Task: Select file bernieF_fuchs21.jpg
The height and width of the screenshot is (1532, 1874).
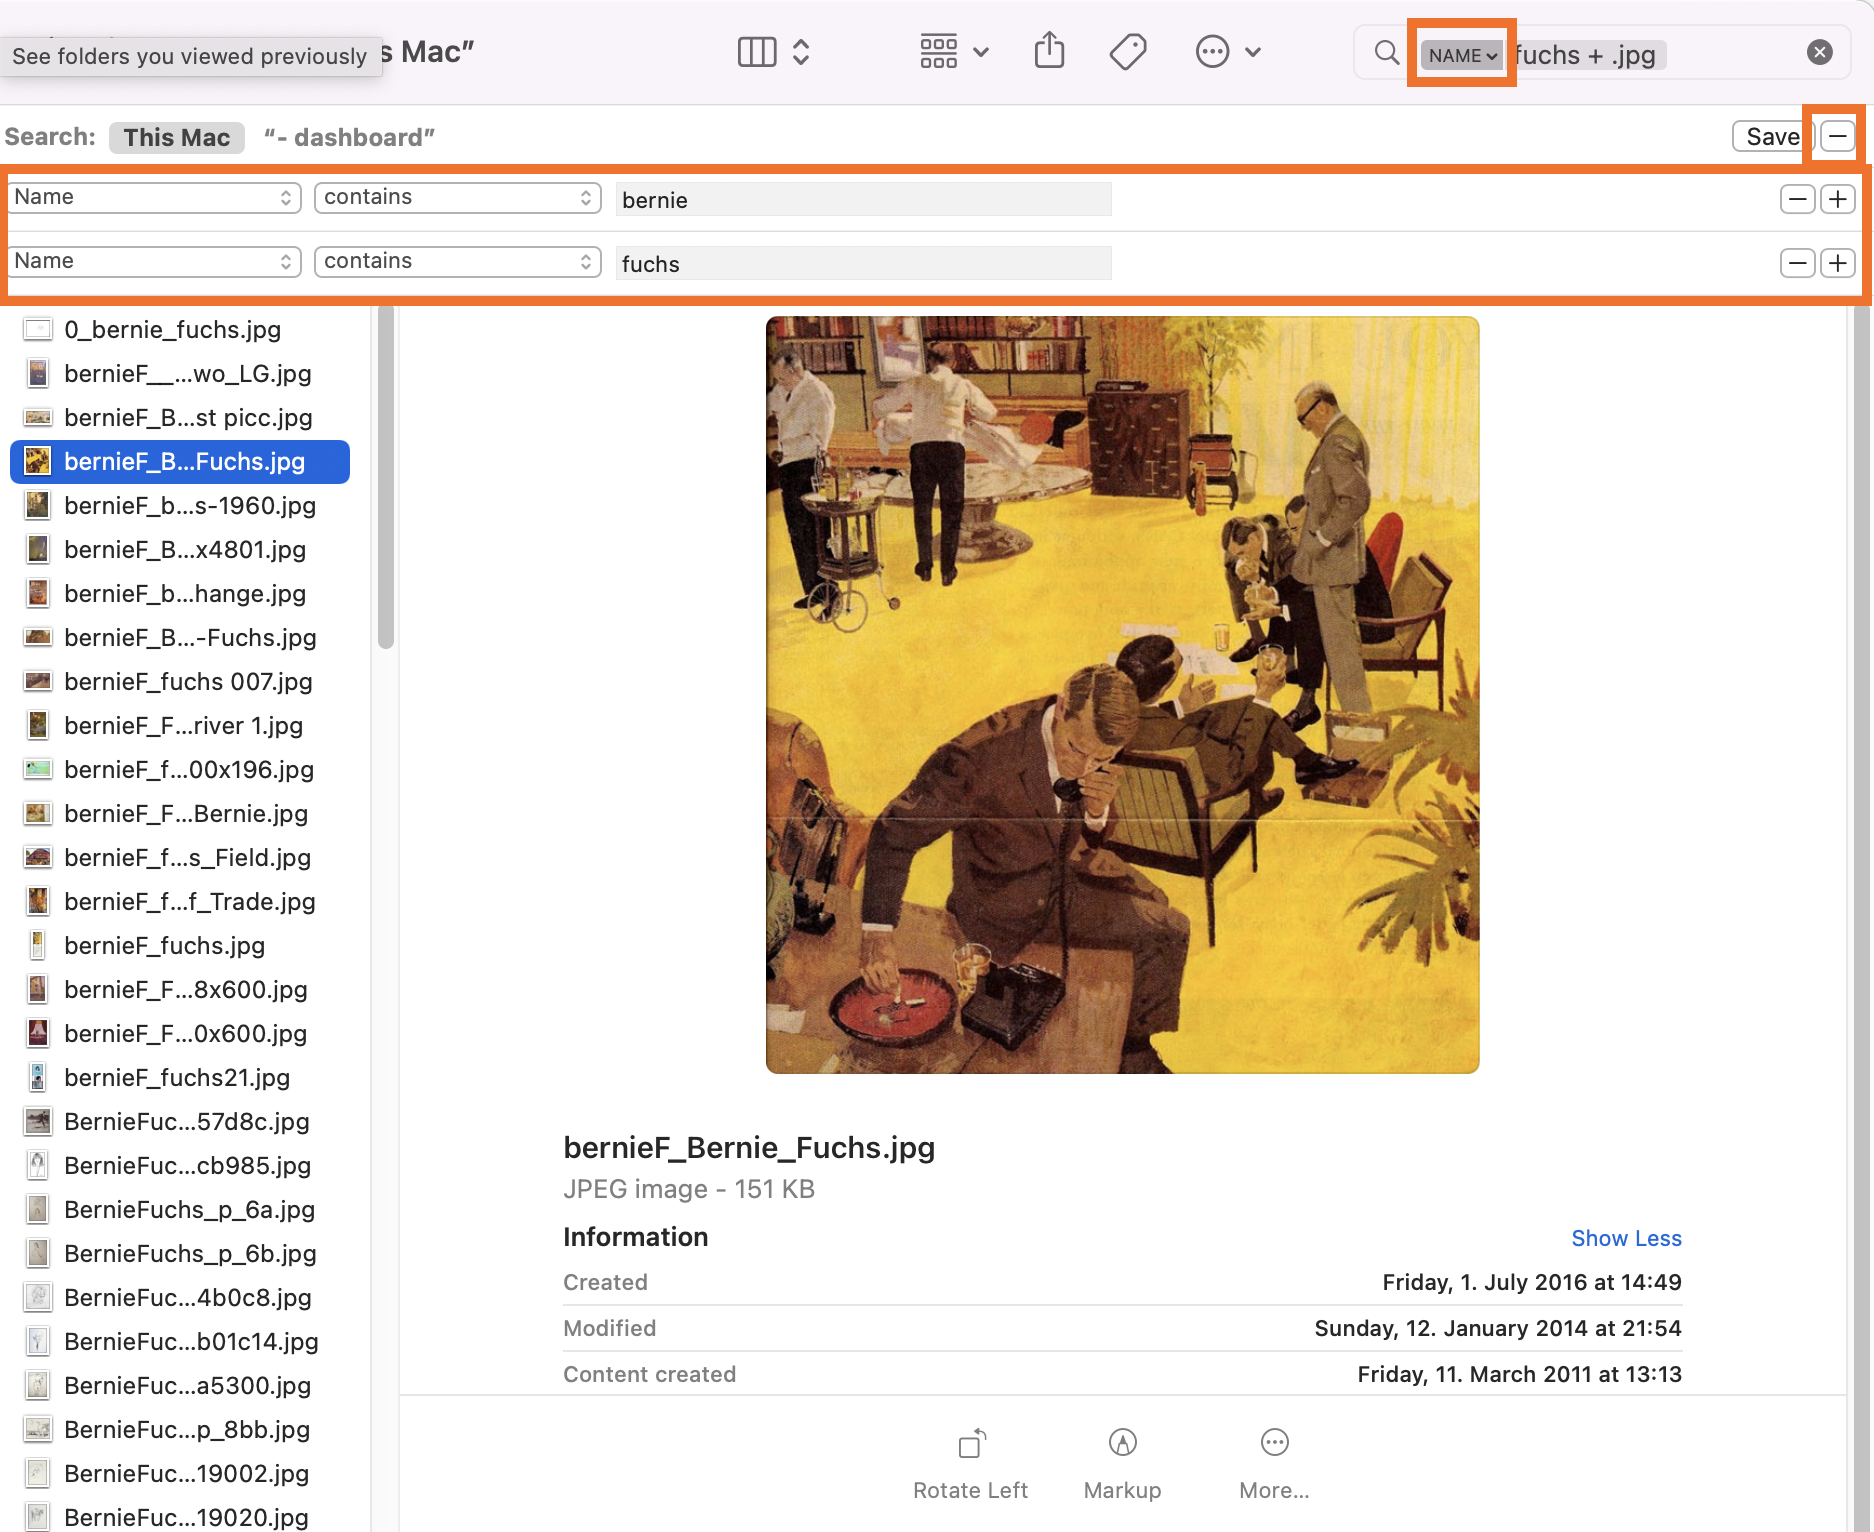Action: [x=180, y=1078]
